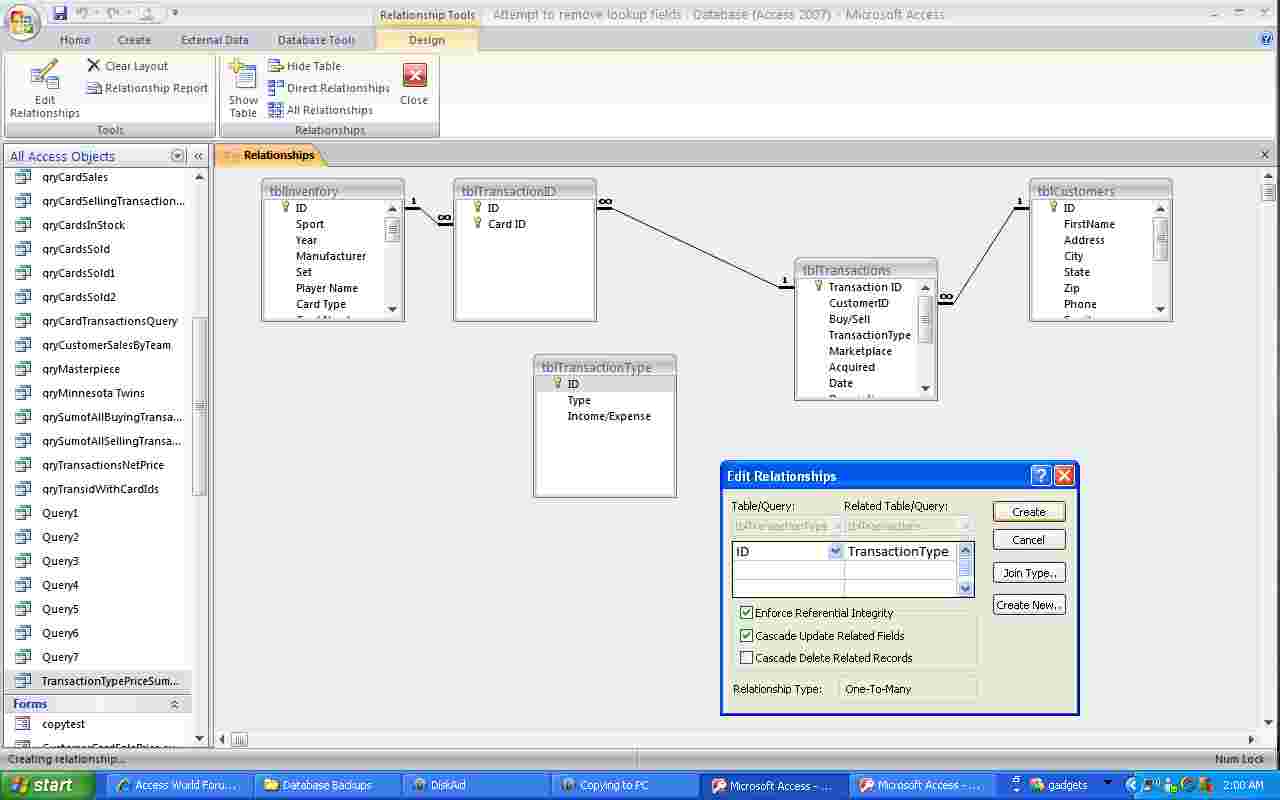Show Direct Relationships

click(329, 88)
